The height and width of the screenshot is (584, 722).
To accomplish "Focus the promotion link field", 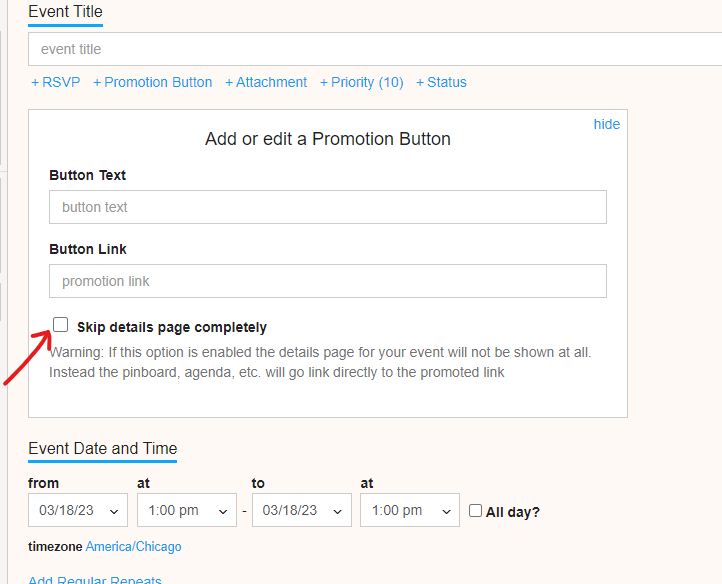I will tap(328, 281).
